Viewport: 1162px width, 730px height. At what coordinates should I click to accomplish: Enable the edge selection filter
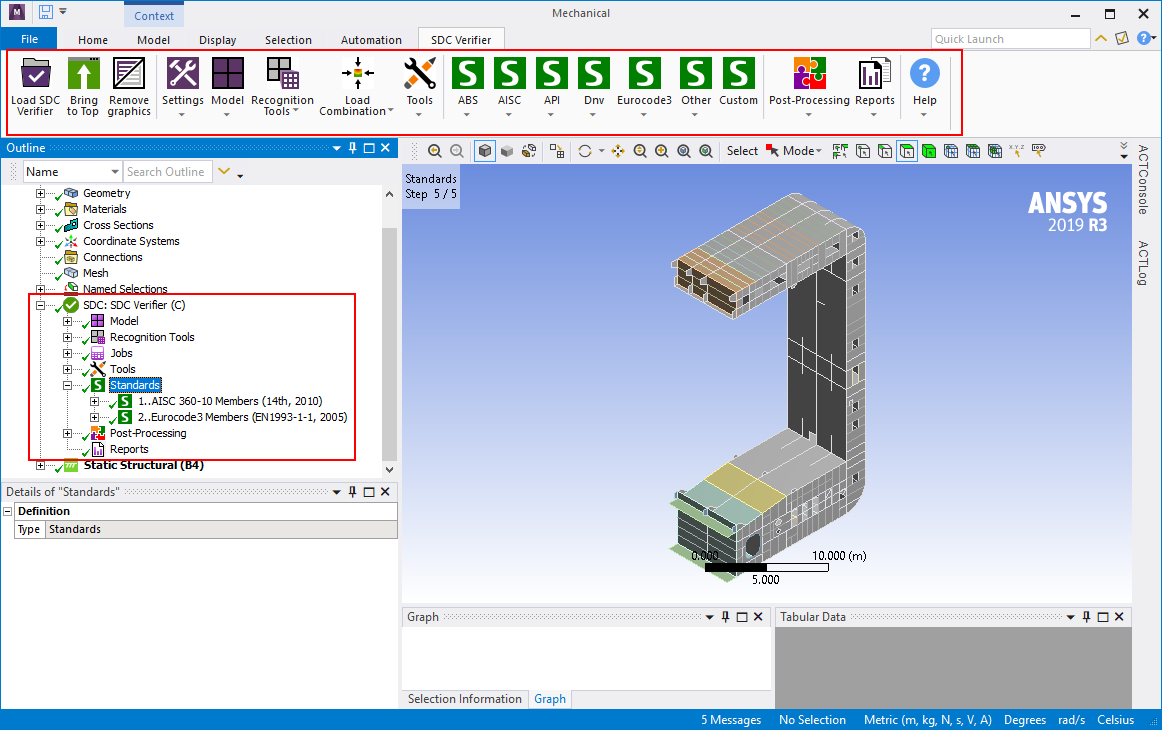pyautogui.click(x=885, y=151)
